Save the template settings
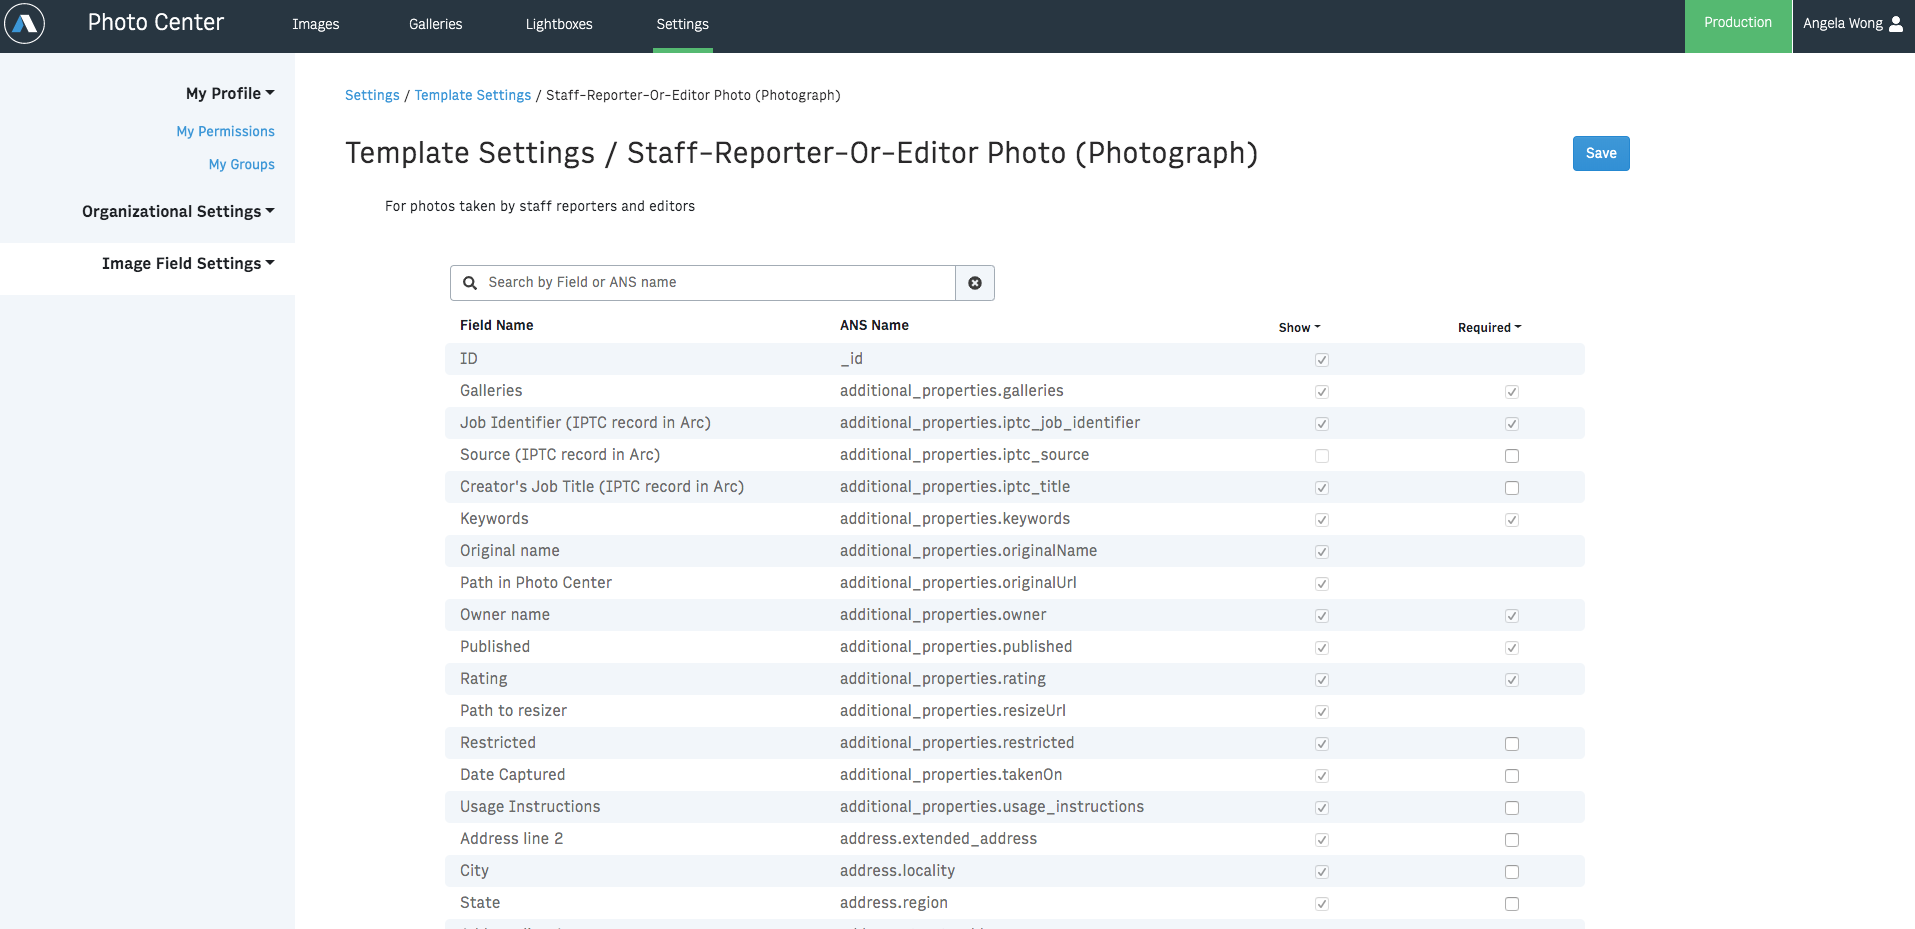This screenshot has width=1915, height=929. tap(1601, 153)
